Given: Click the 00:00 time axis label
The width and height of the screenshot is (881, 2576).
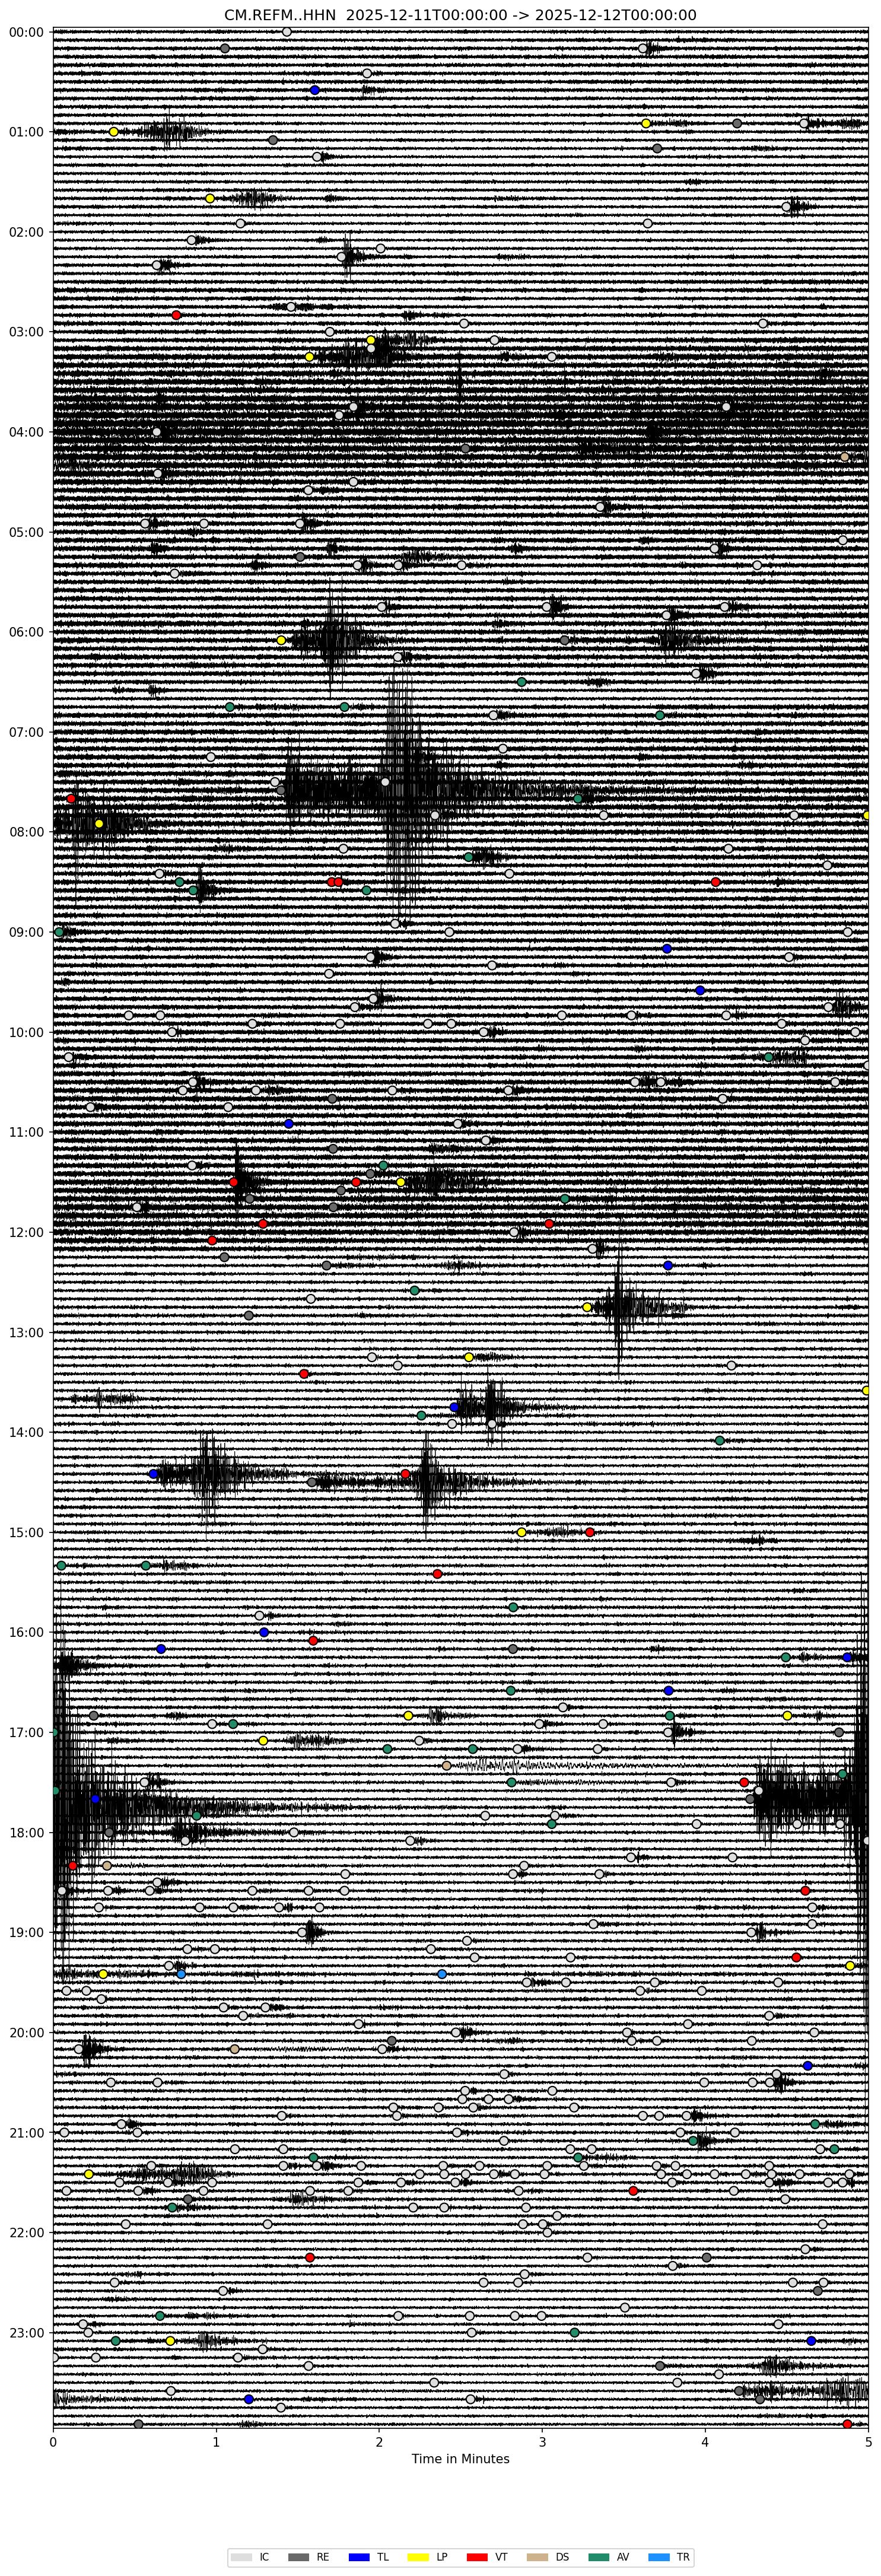Looking at the screenshot, I should [26, 32].
